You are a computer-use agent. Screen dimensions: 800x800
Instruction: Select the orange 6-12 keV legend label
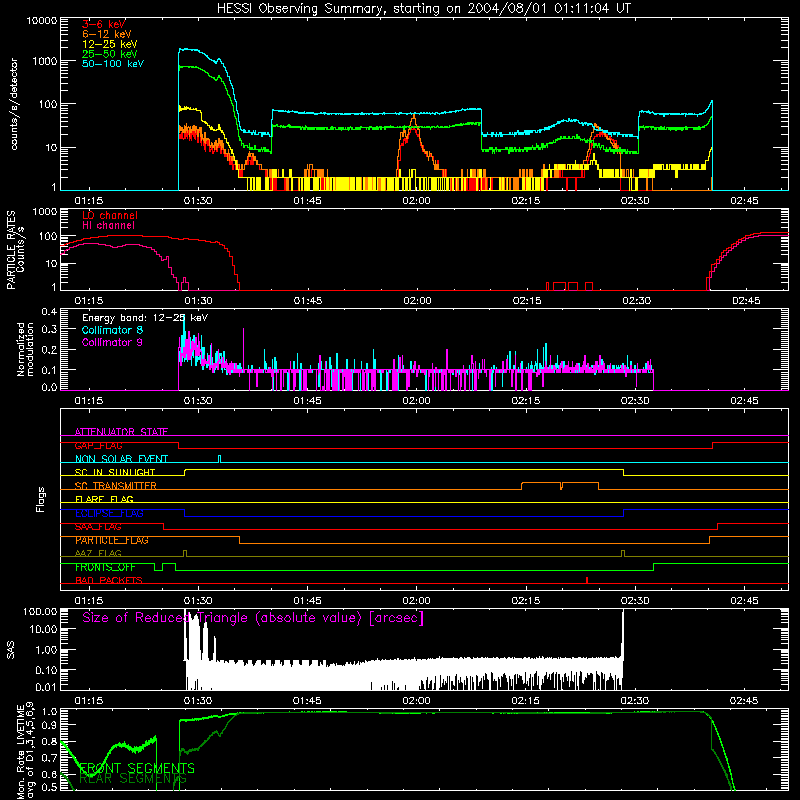(x=107, y=34)
